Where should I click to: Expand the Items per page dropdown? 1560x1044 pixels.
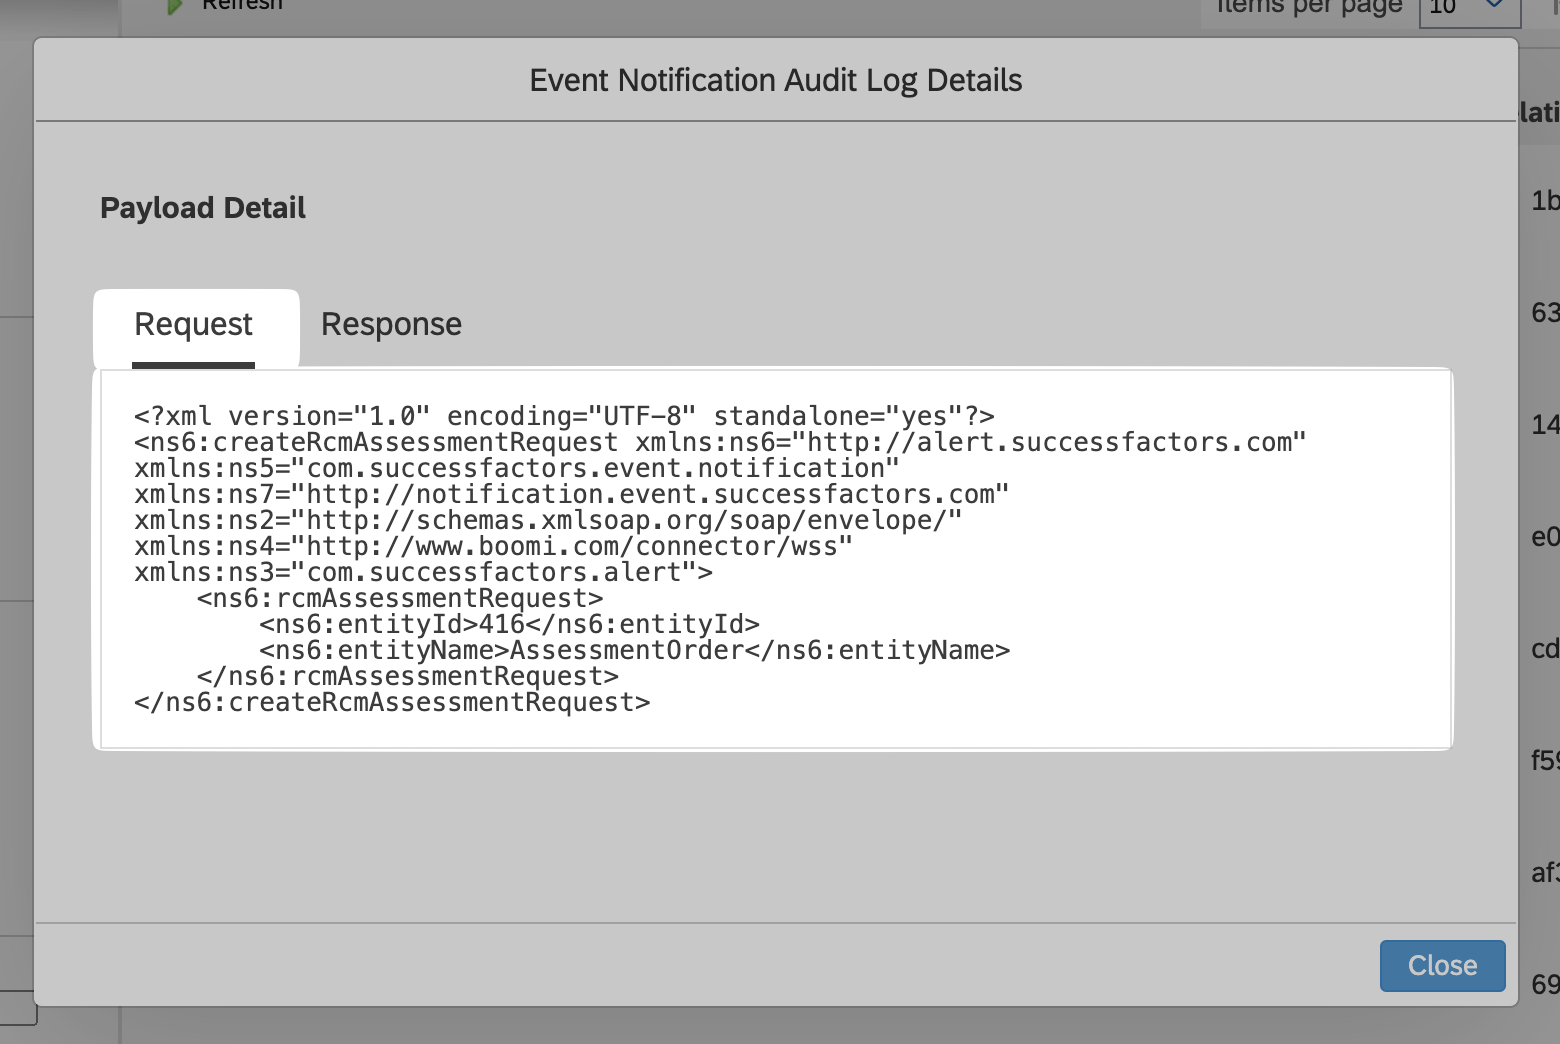pyautogui.click(x=1469, y=8)
